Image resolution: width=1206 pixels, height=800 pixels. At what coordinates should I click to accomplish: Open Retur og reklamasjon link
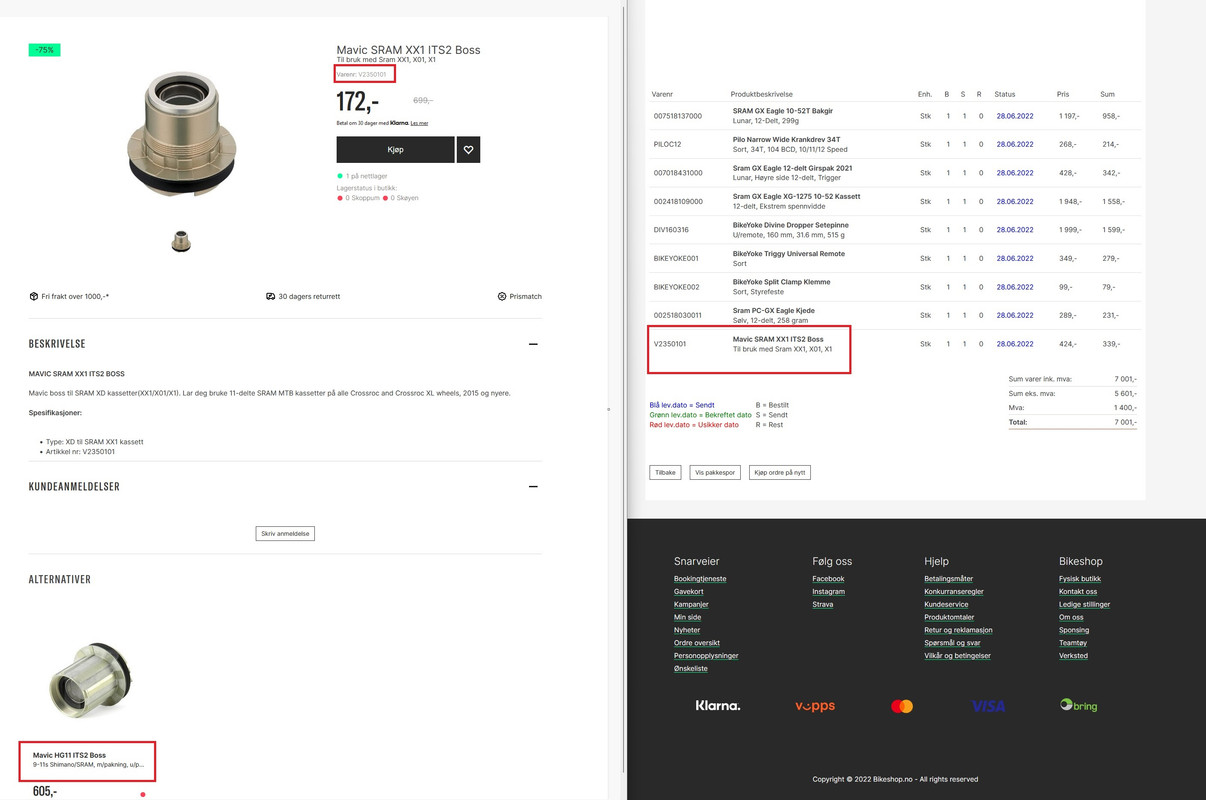click(958, 631)
